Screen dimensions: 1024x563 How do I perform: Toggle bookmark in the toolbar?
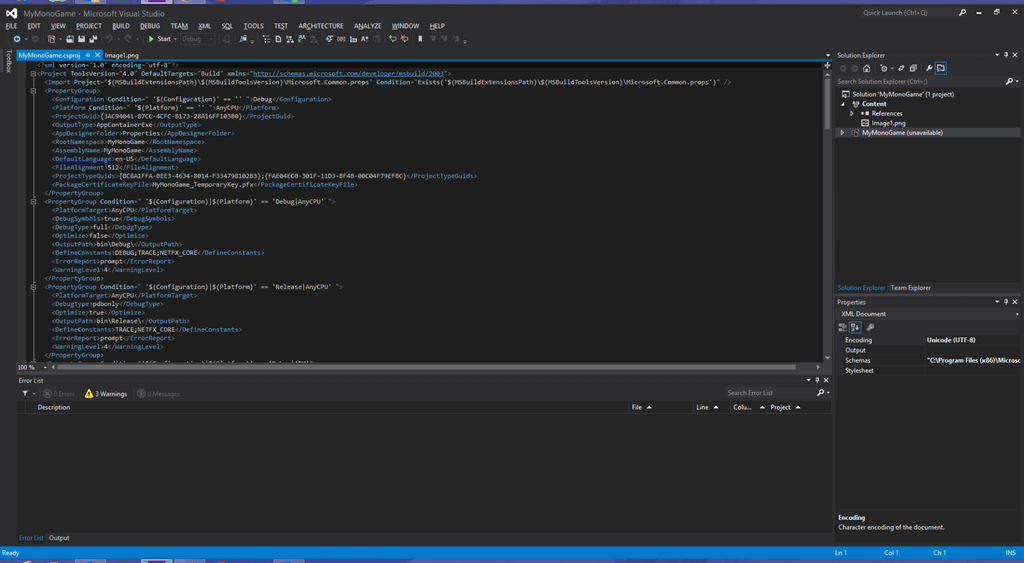click(x=420, y=39)
